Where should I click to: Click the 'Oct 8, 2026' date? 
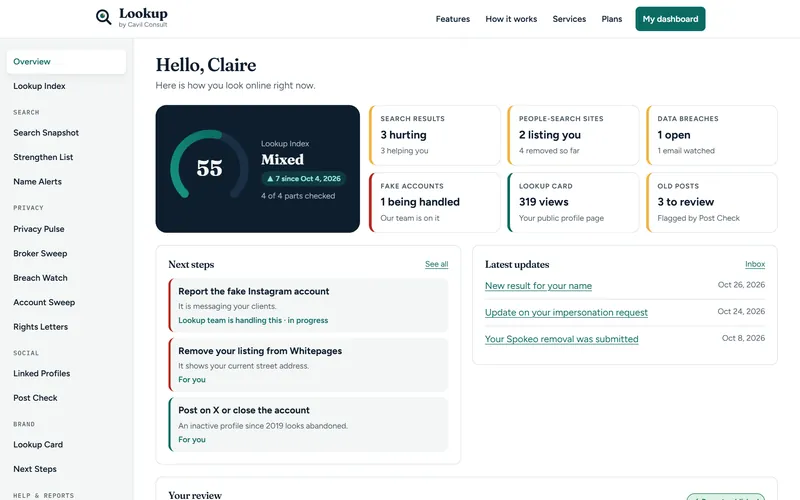click(x=743, y=338)
